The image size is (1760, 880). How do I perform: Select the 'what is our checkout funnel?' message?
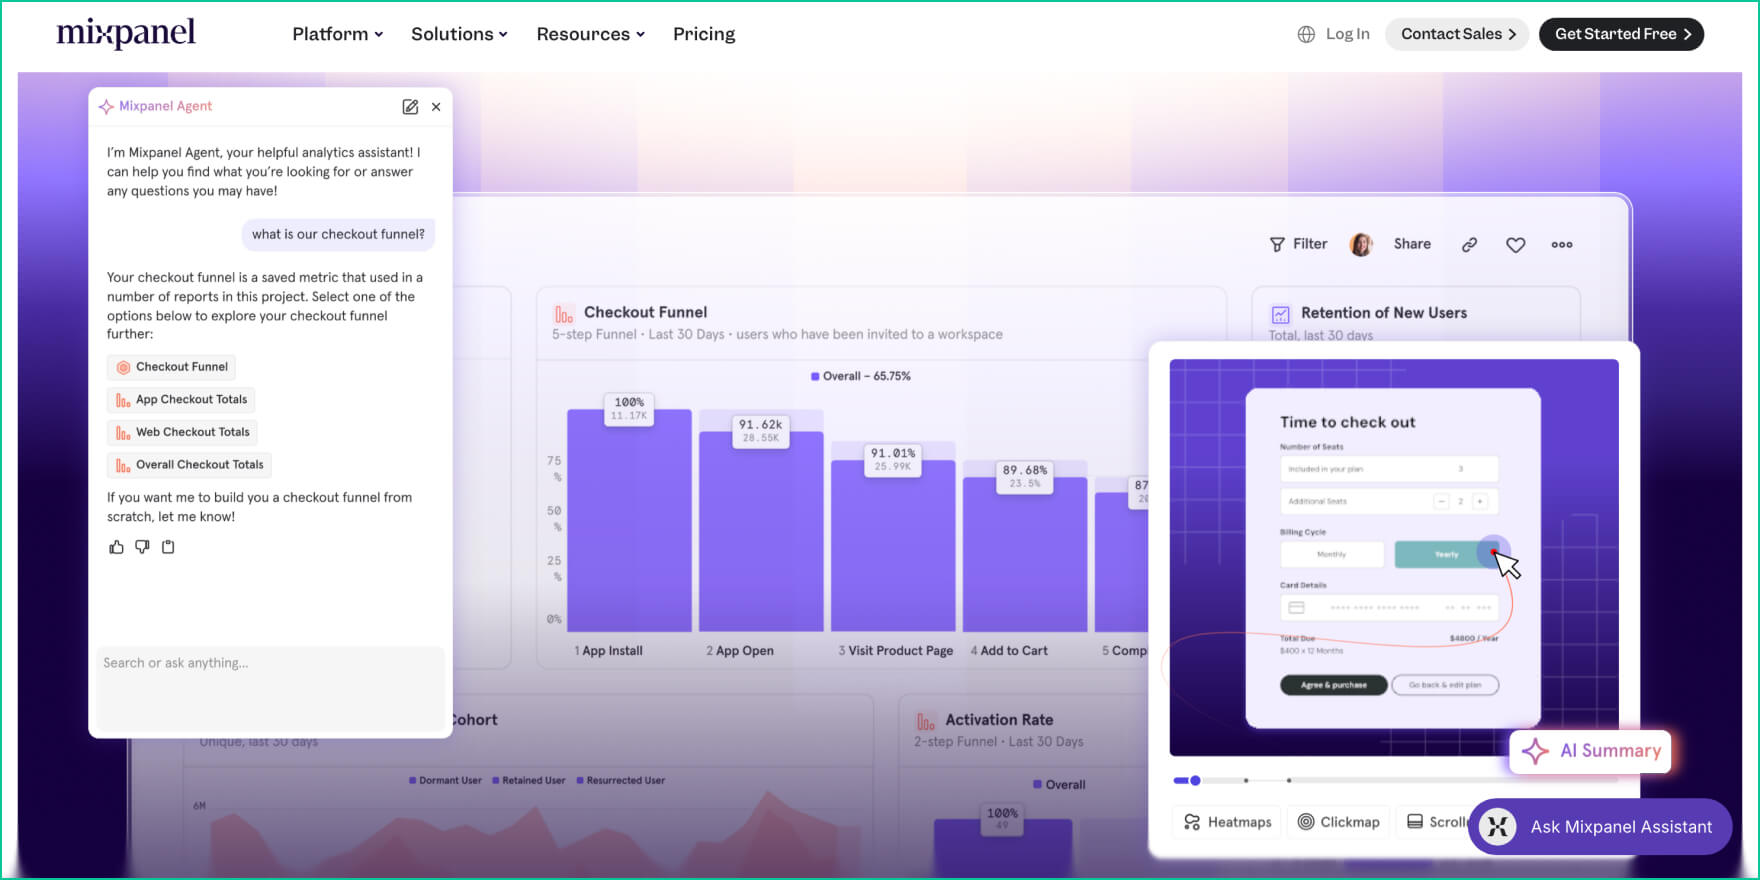(x=338, y=234)
